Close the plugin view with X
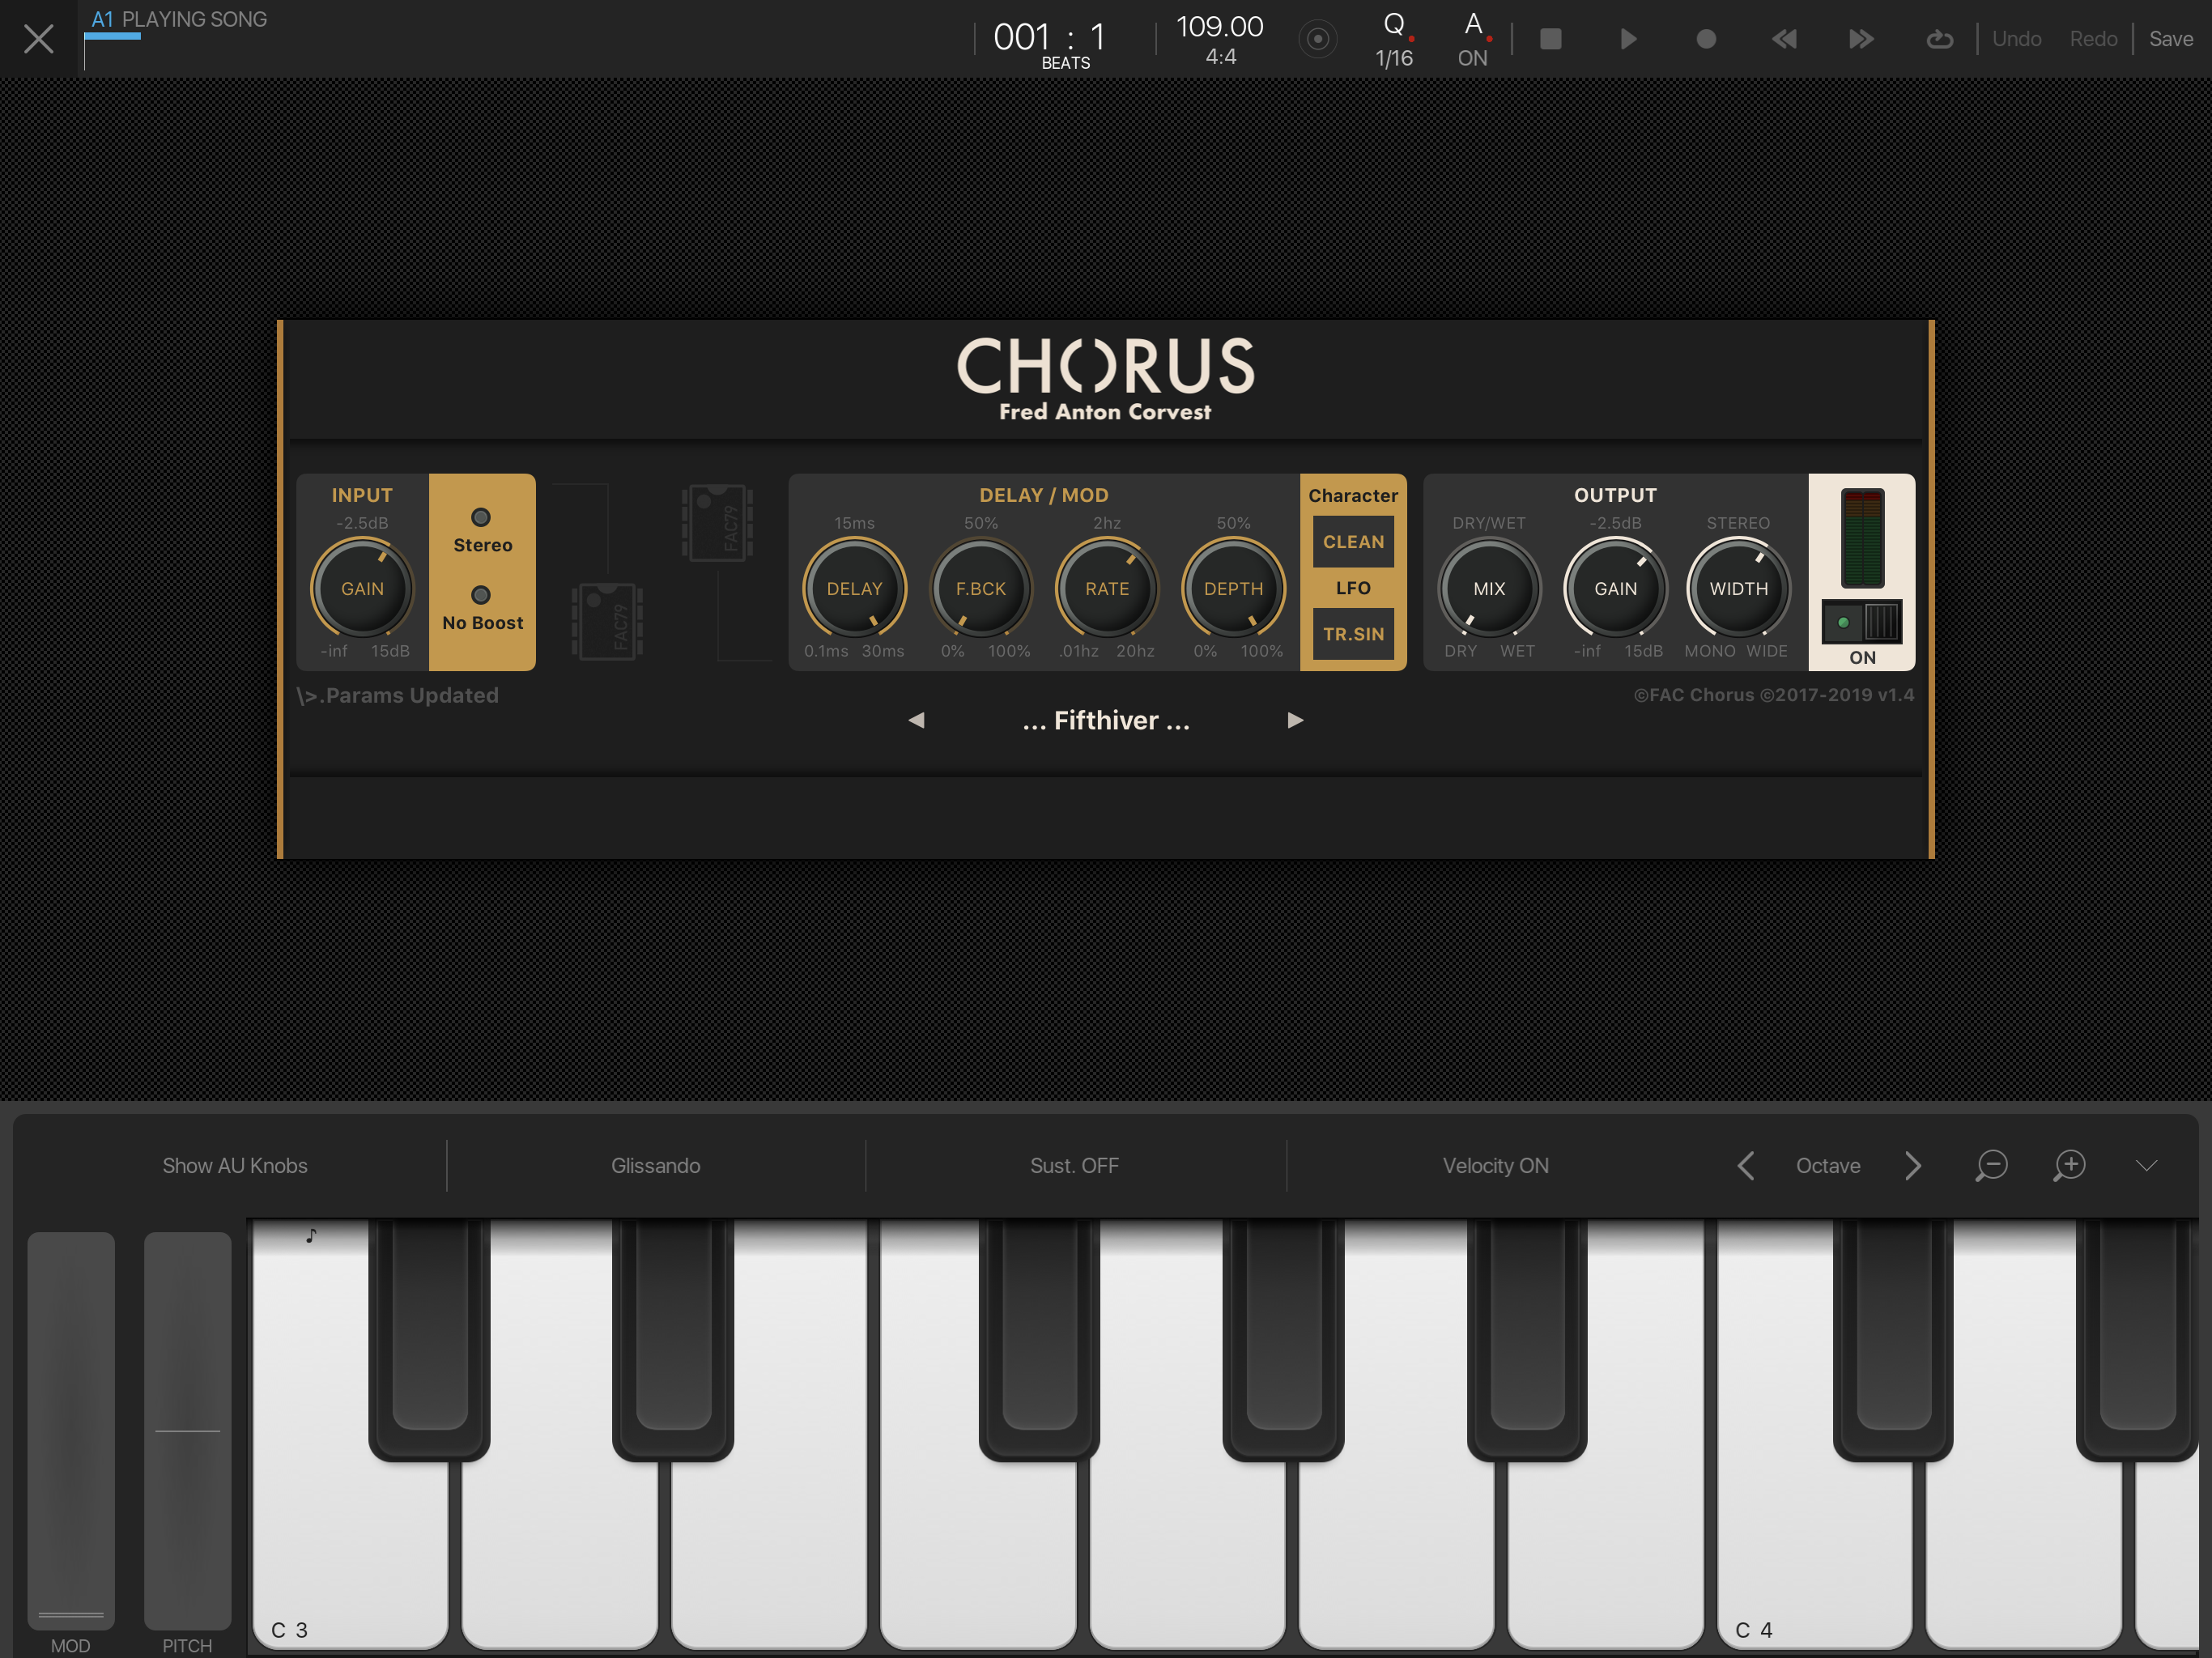This screenshot has height=1658, width=2212. (38, 39)
